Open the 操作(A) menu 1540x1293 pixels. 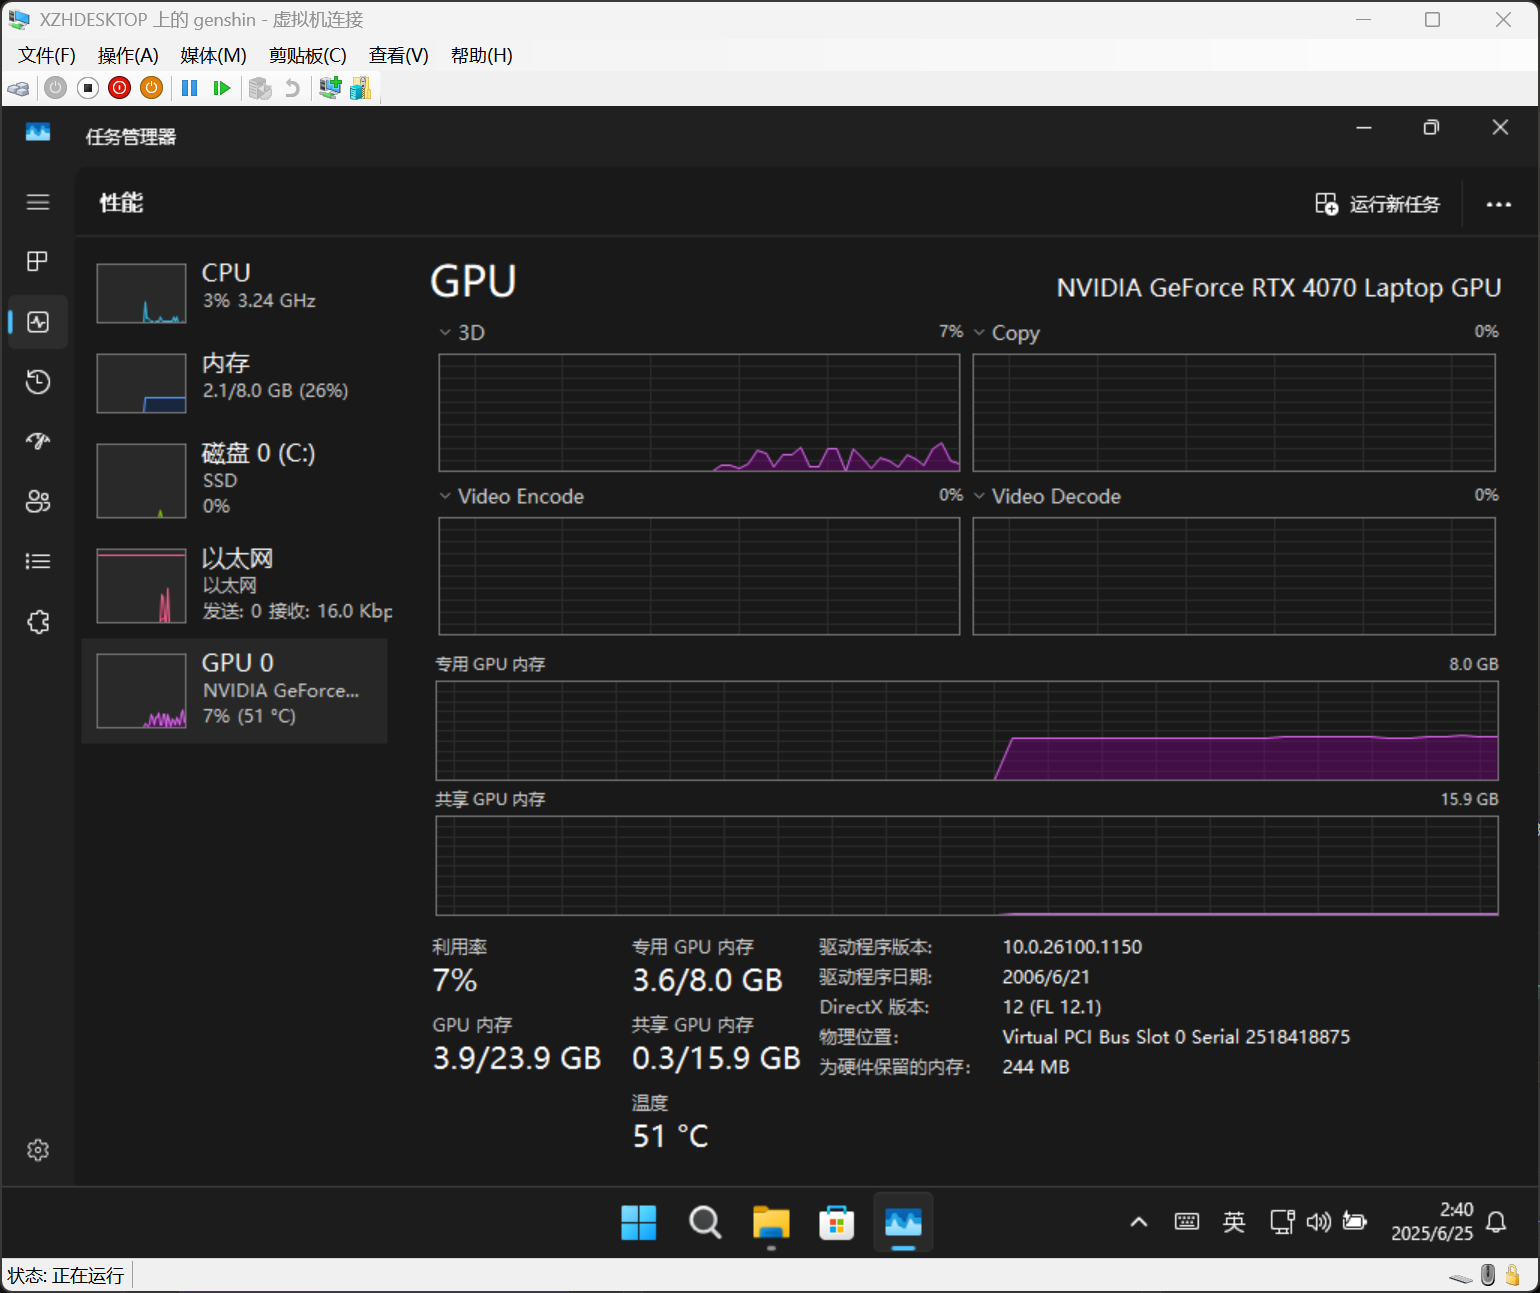(x=128, y=56)
